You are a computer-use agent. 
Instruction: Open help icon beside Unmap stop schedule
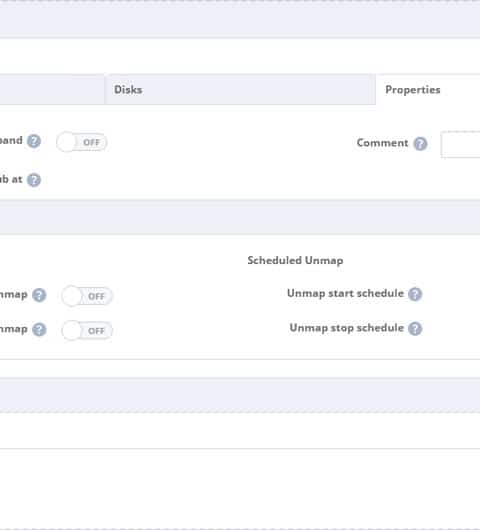pyautogui.click(x=415, y=329)
